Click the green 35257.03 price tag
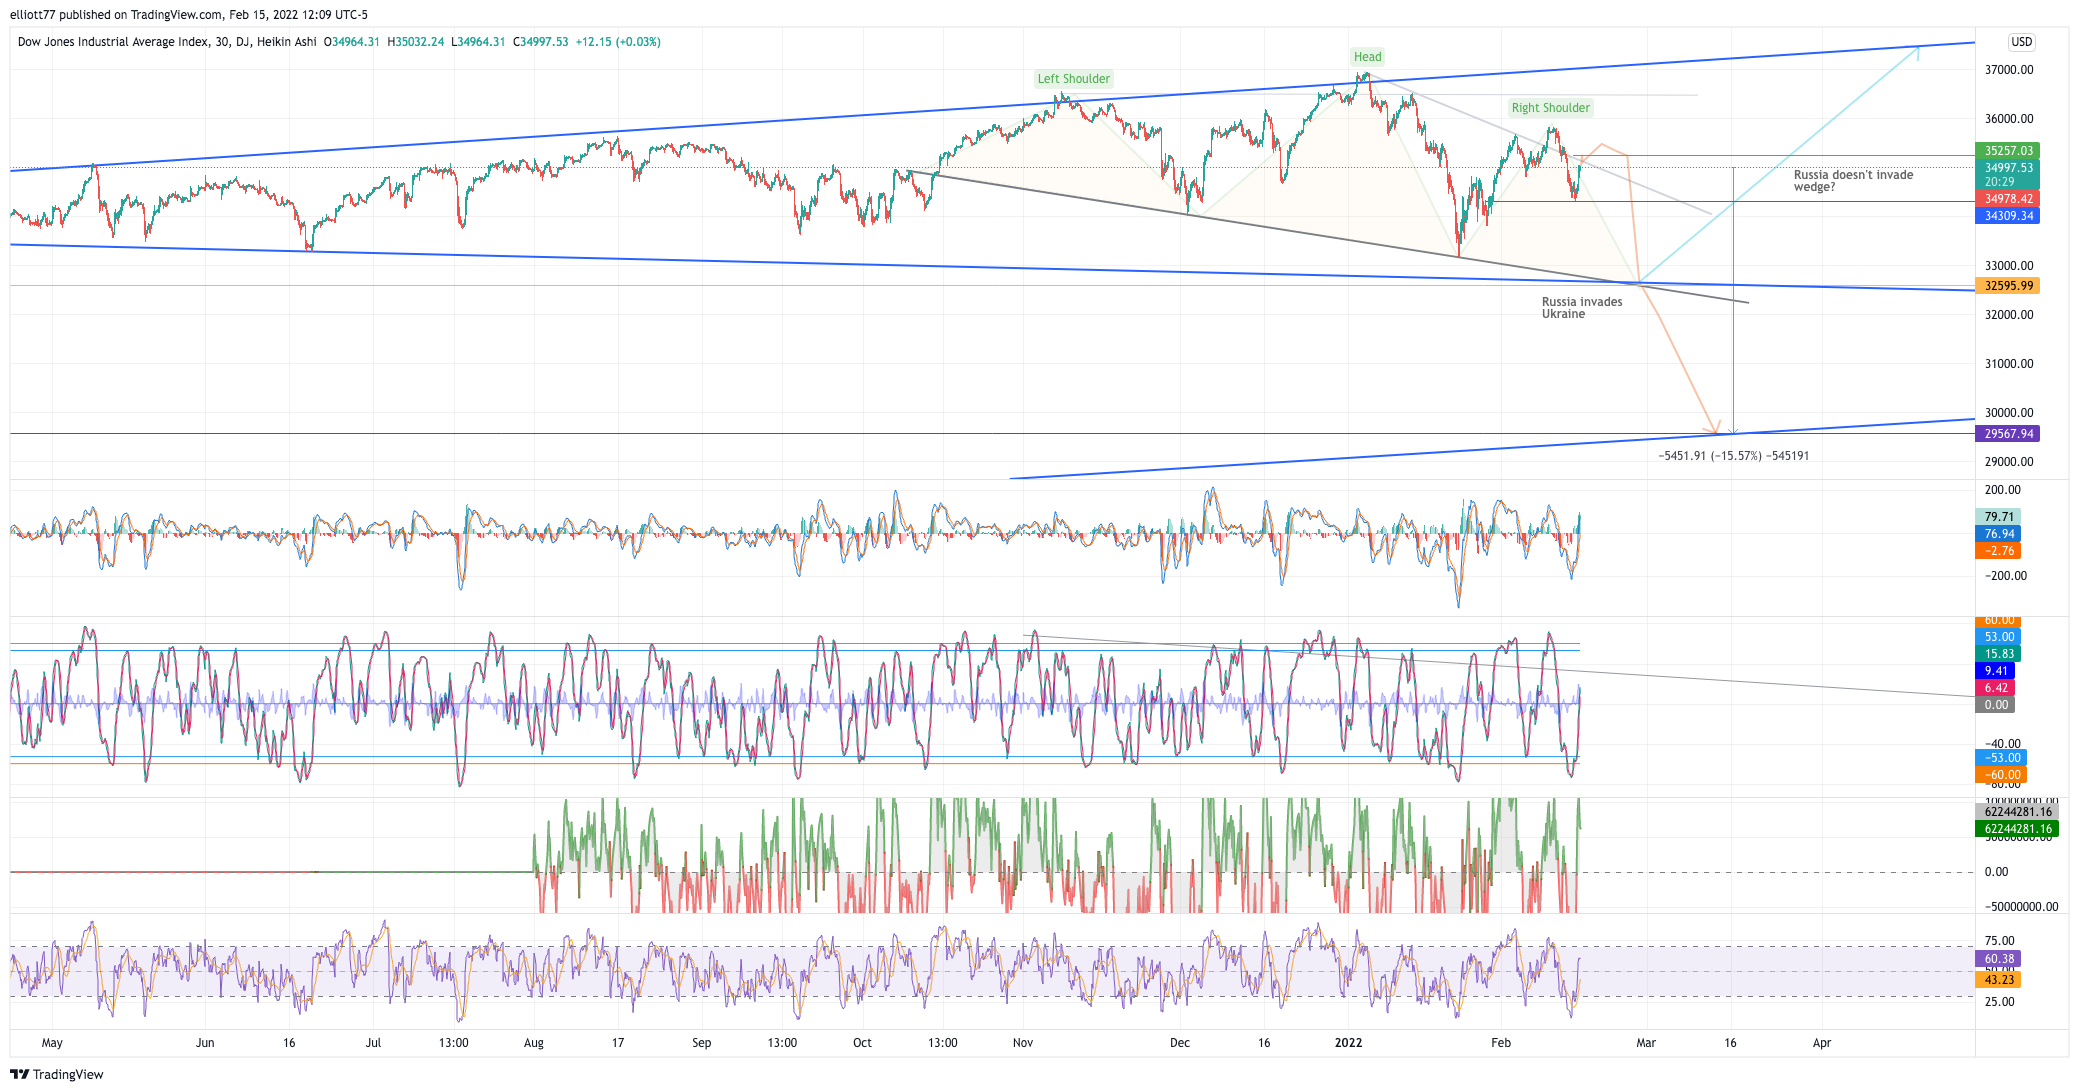The height and width of the screenshot is (1092, 2079). [2008, 151]
